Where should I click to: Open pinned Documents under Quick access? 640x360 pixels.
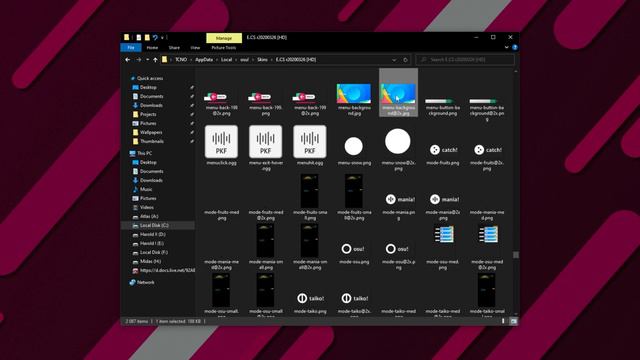coord(151,96)
